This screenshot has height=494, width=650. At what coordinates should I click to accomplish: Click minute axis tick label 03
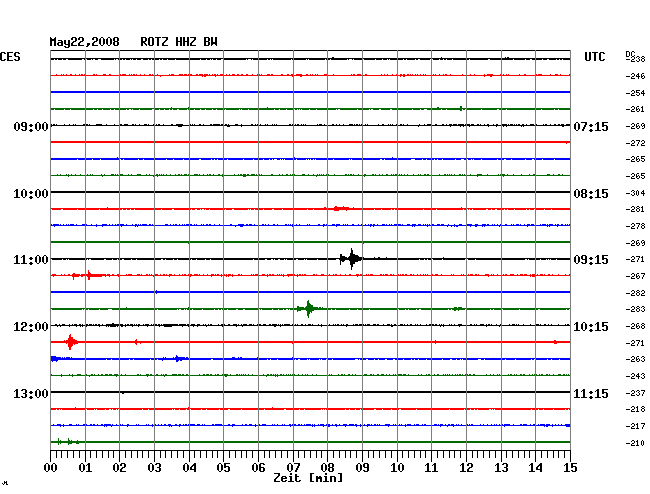pos(154,468)
